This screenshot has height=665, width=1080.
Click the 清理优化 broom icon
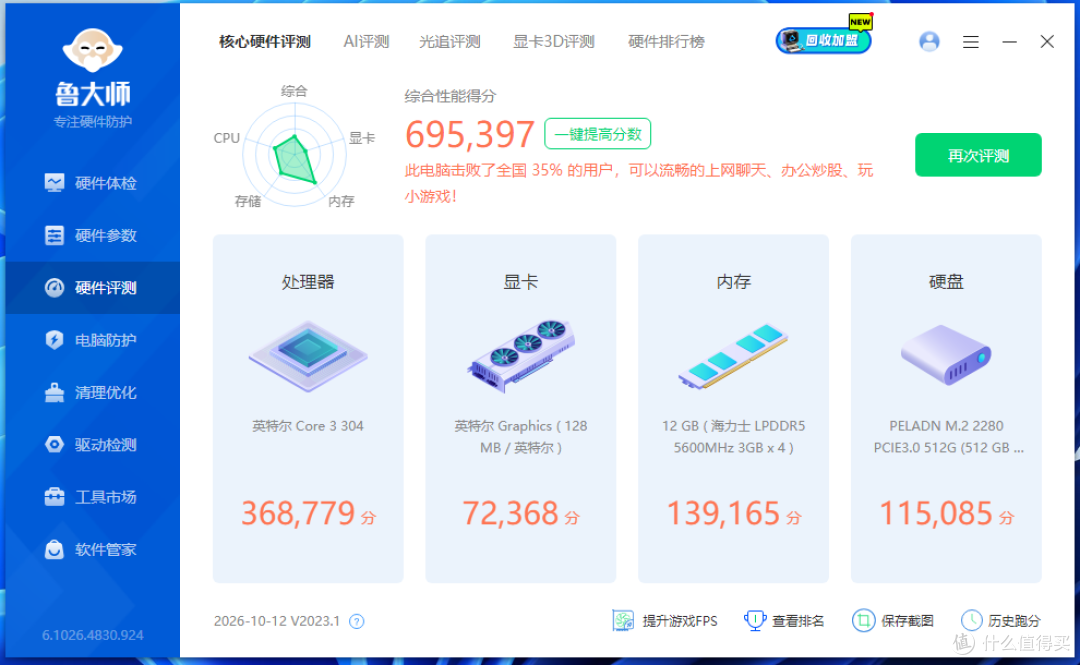click(54, 393)
